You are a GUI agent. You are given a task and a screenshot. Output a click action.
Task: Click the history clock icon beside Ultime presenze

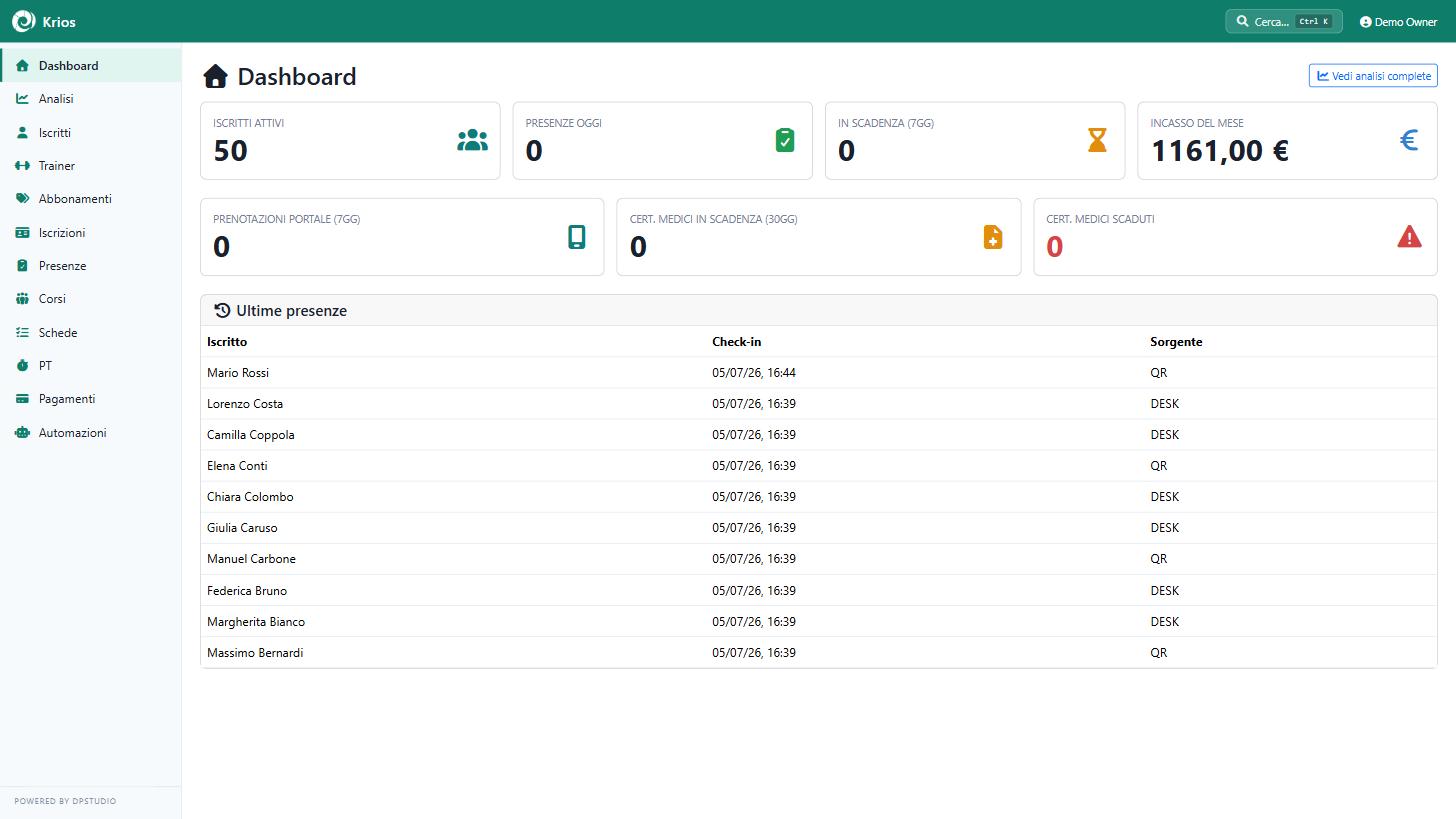[222, 311]
